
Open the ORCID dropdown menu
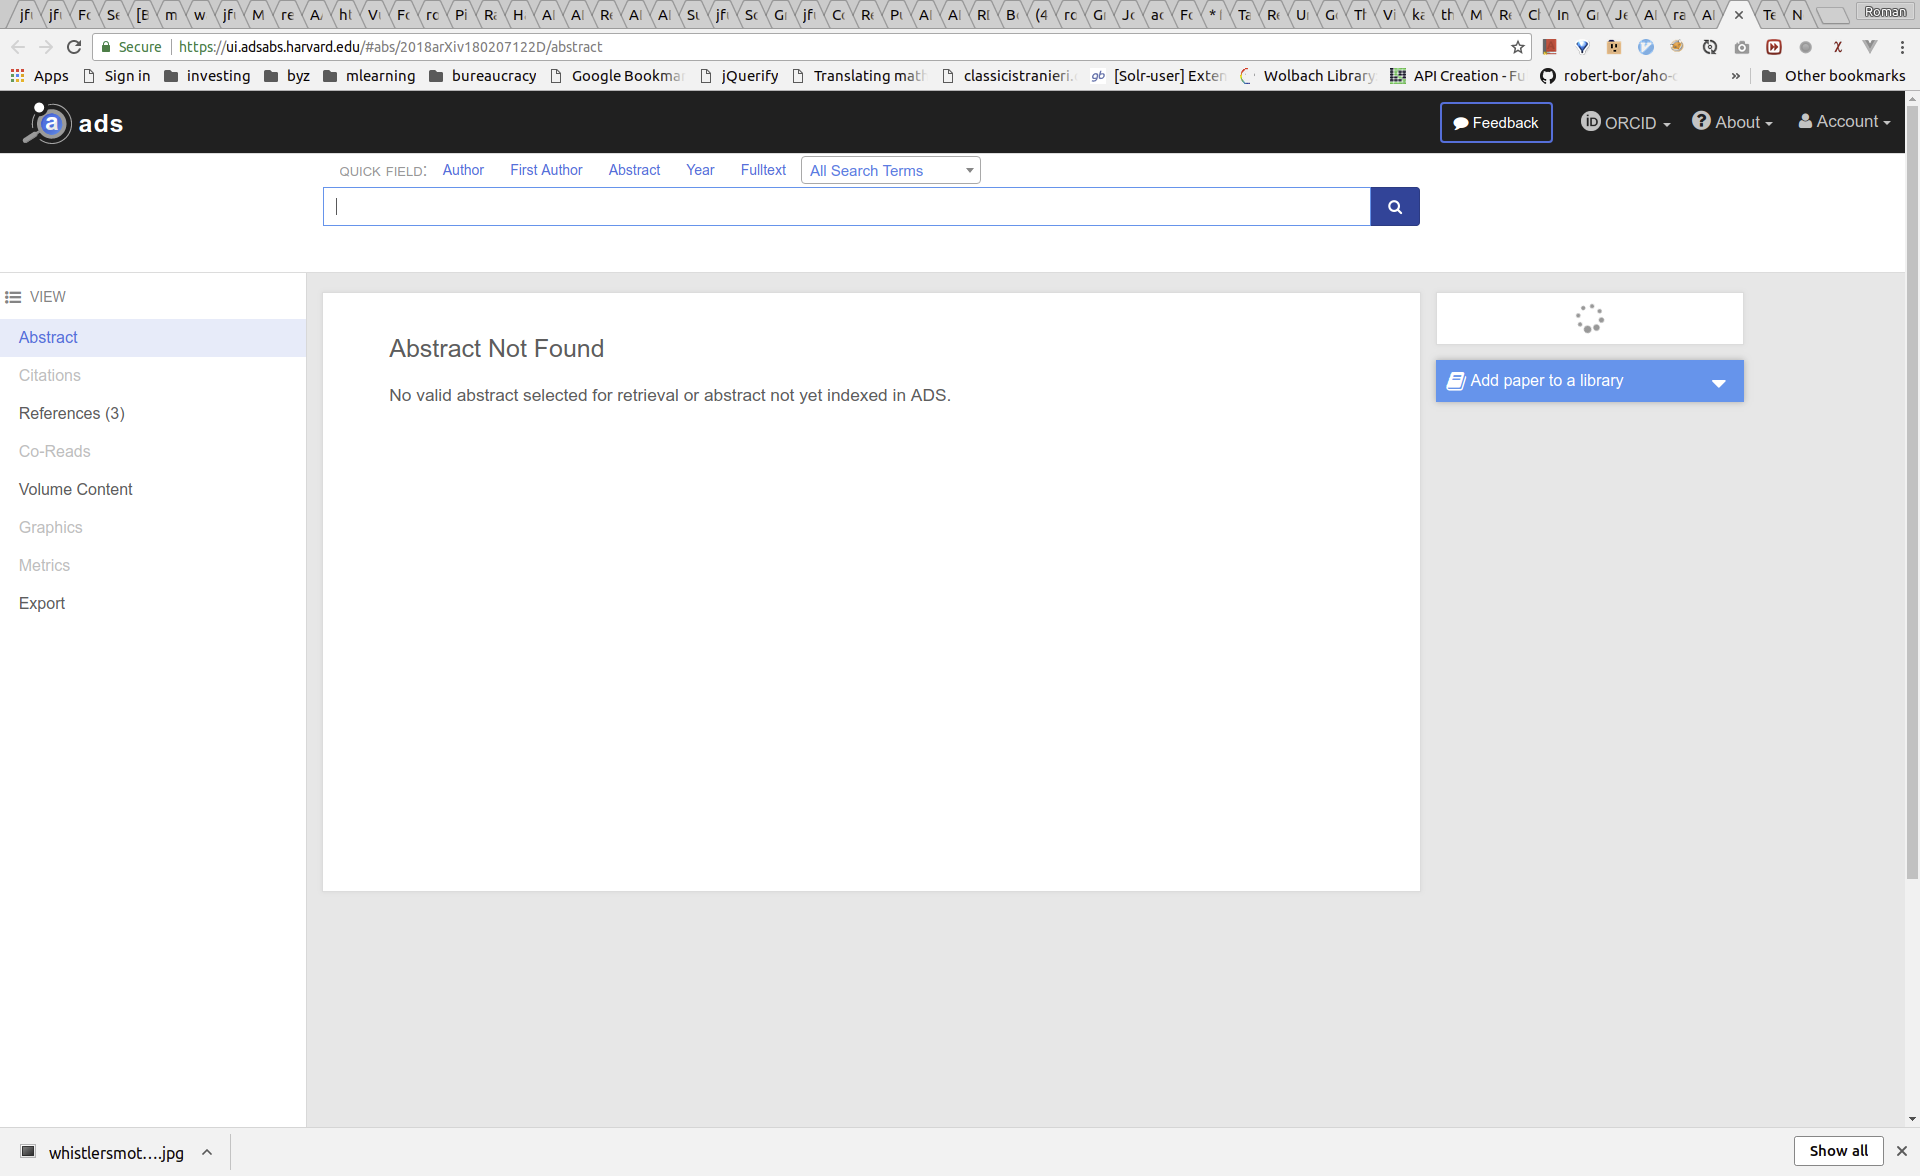pos(1625,123)
